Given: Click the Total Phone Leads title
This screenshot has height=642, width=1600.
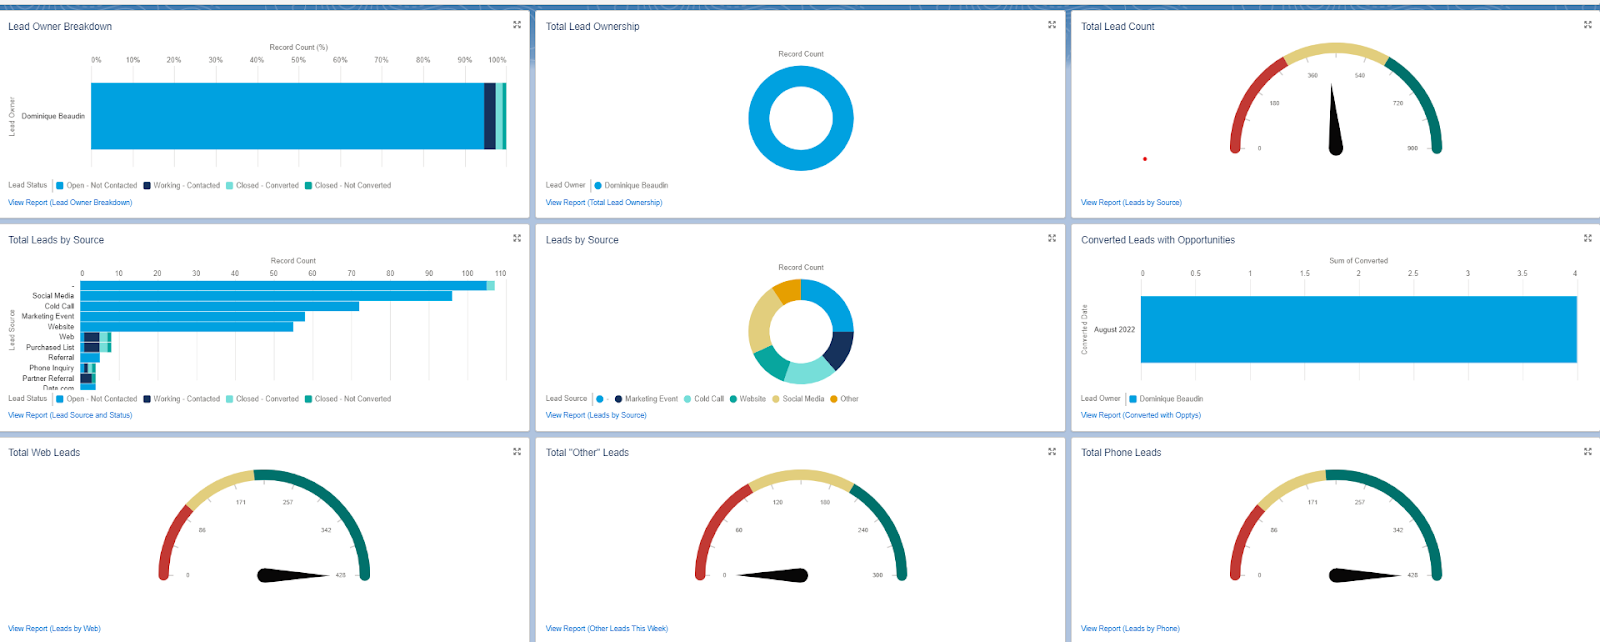Looking at the screenshot, I should (1121, 453).
